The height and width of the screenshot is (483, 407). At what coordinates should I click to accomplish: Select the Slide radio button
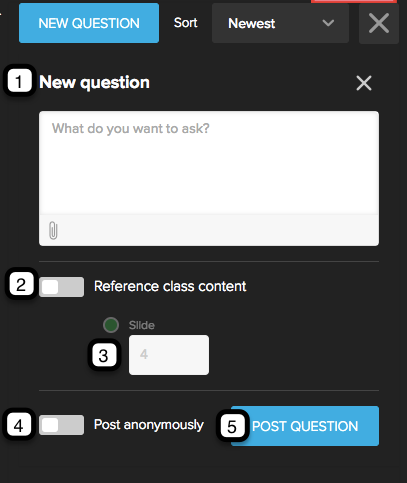pyautogui.click(x=111, y=325)
